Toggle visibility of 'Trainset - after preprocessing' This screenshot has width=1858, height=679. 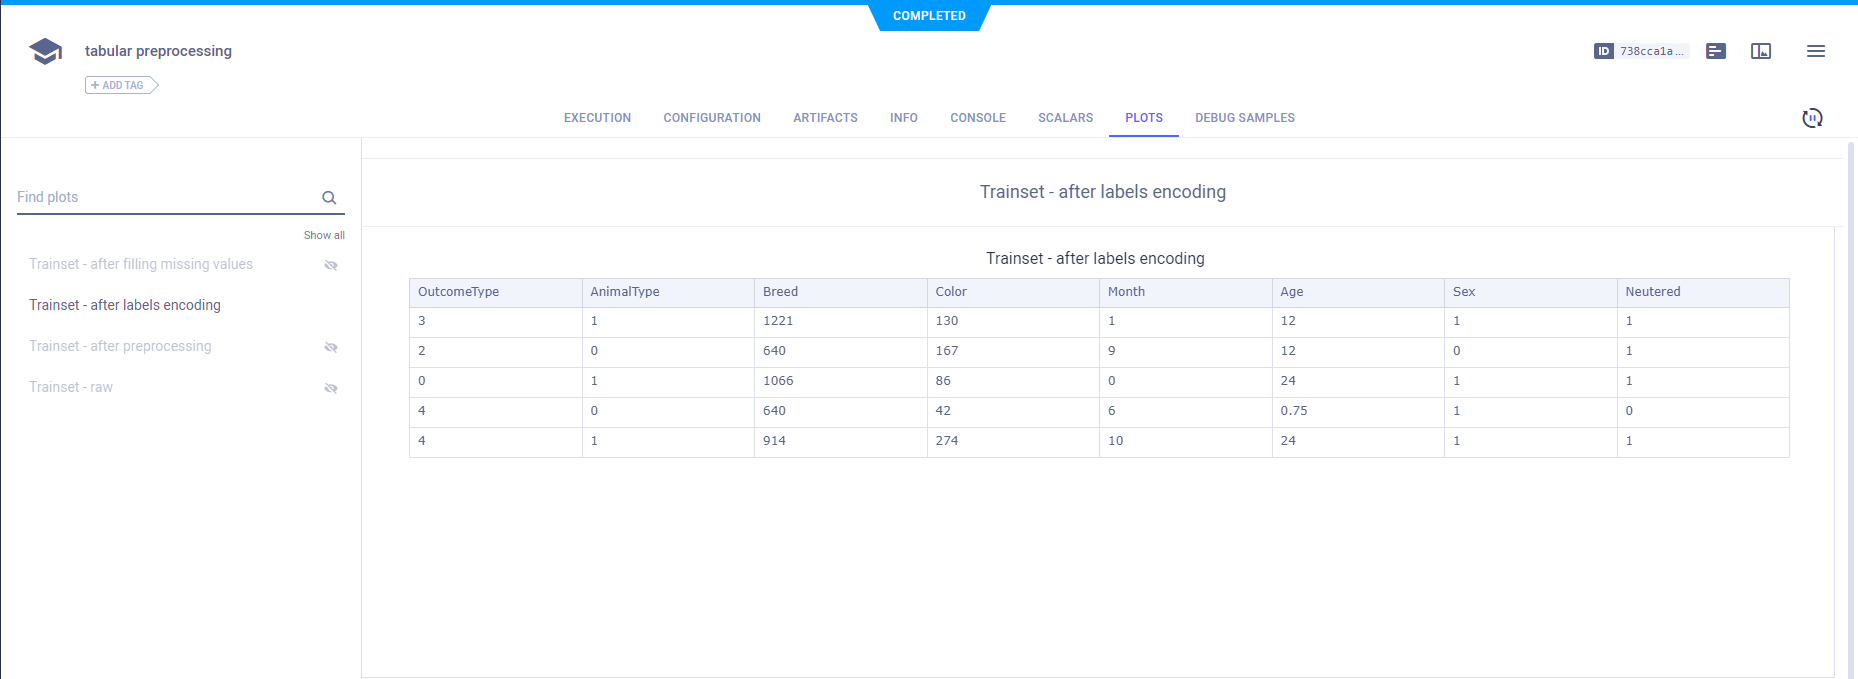[331, 347]
